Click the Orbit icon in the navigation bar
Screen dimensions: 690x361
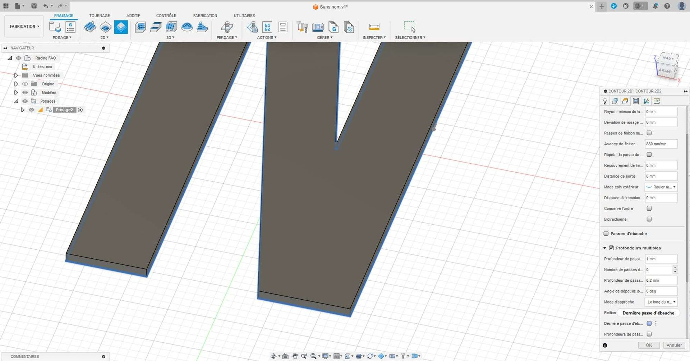pos(274,356)
